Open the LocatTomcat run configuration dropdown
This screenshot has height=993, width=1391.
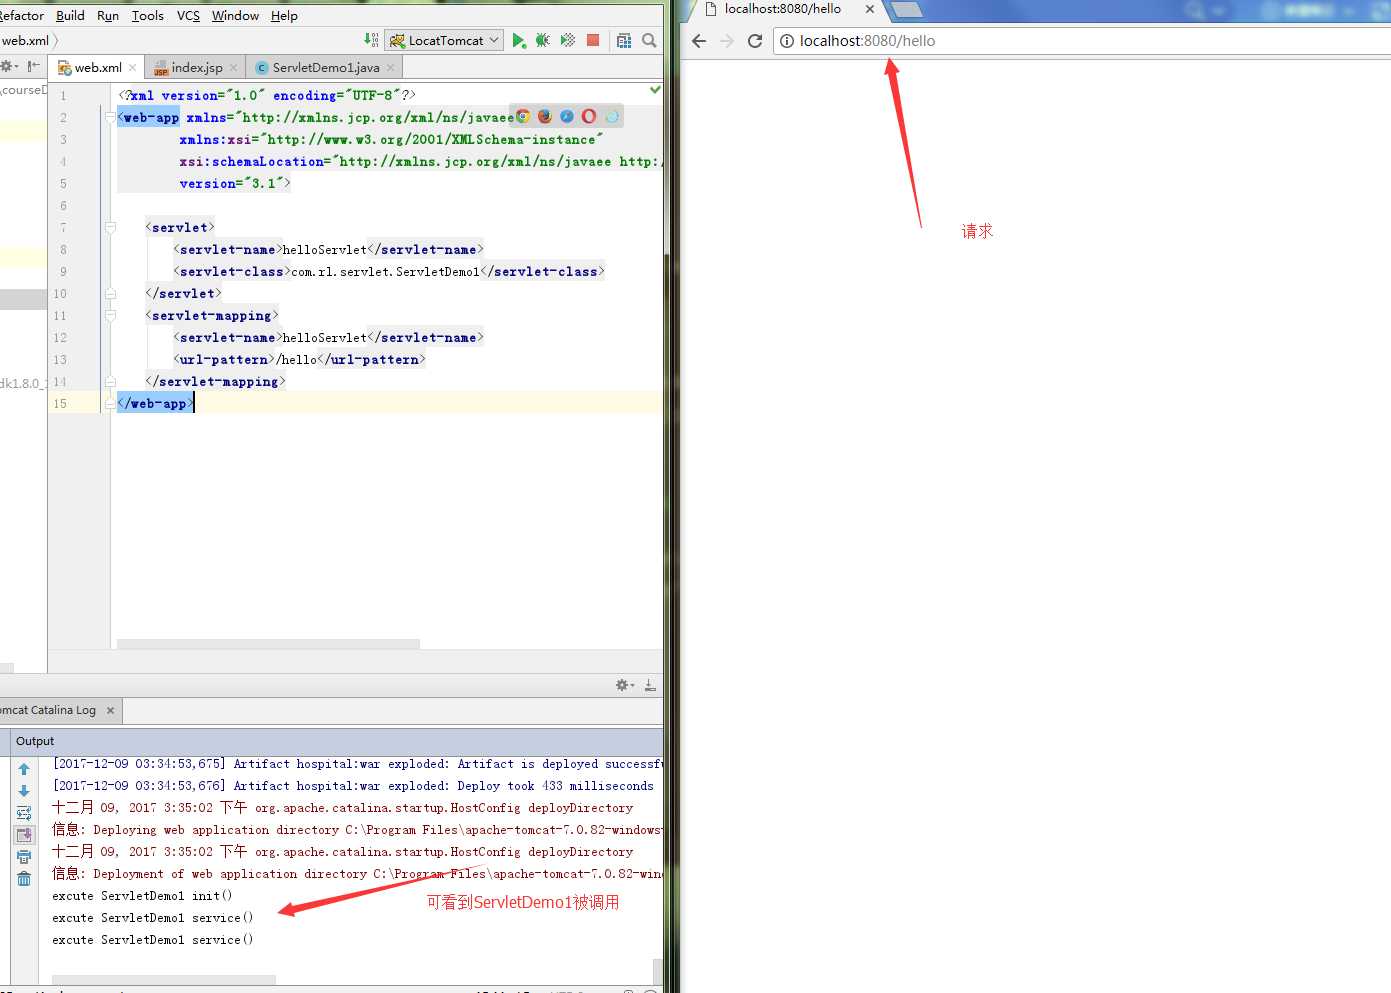tap(444, 40)
